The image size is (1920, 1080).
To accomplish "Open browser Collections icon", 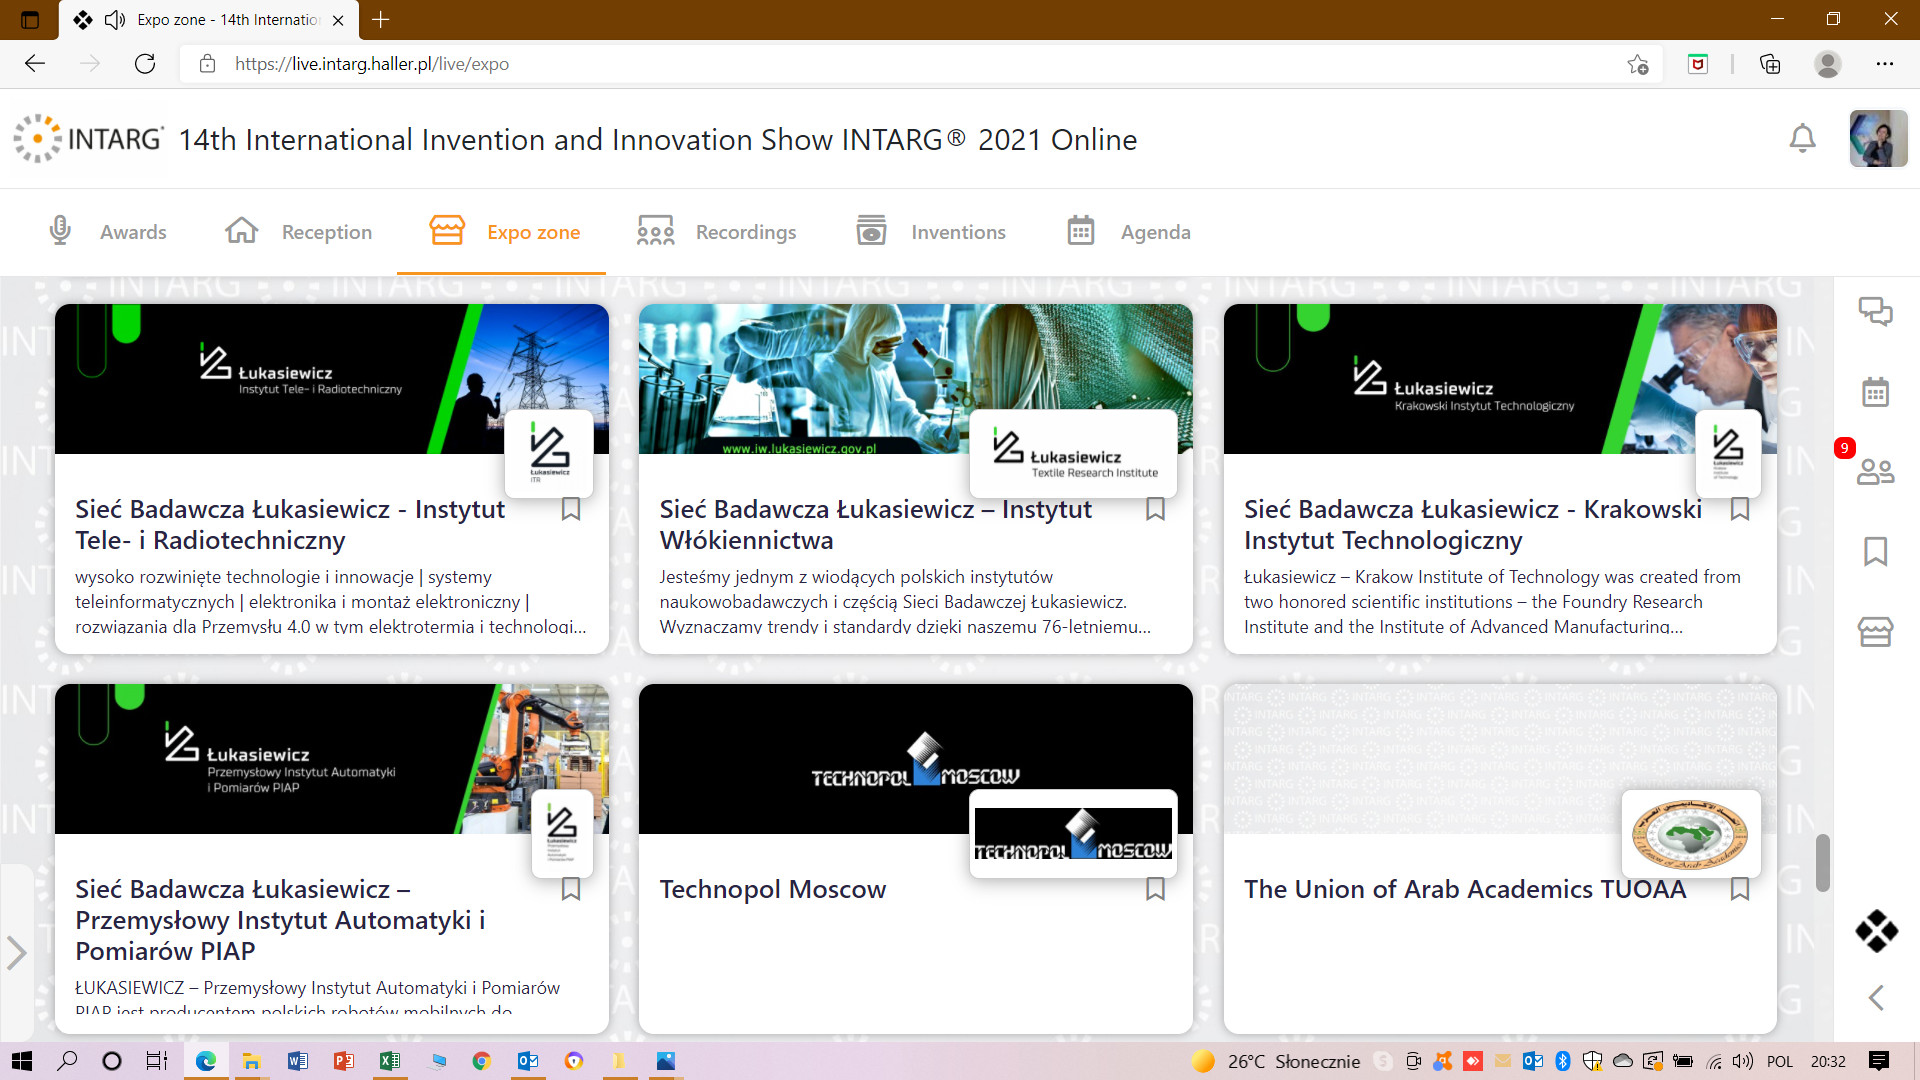I will (x=1770, y=64).
